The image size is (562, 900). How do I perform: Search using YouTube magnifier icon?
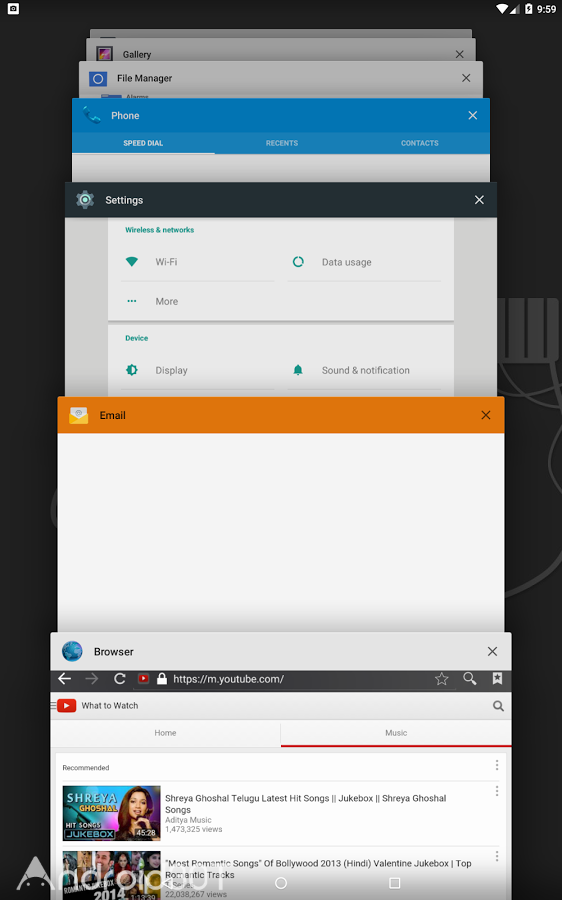[x=498, y=706]
